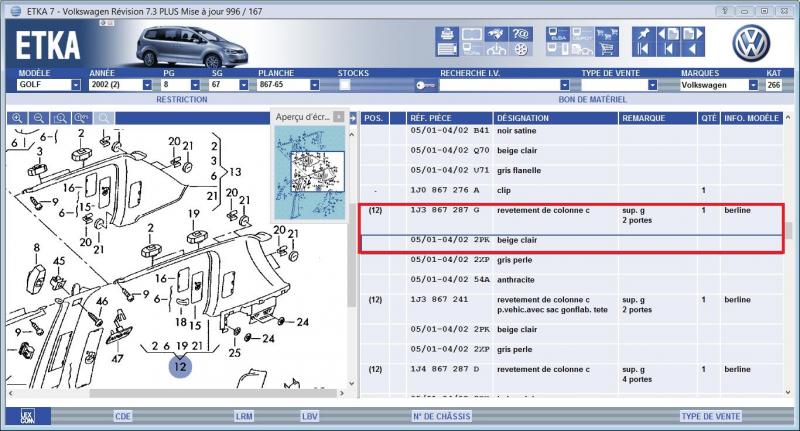Open the SG dropdown showing 67
The height and width of the screenshot is (431, 800).
tap(243, 85)
